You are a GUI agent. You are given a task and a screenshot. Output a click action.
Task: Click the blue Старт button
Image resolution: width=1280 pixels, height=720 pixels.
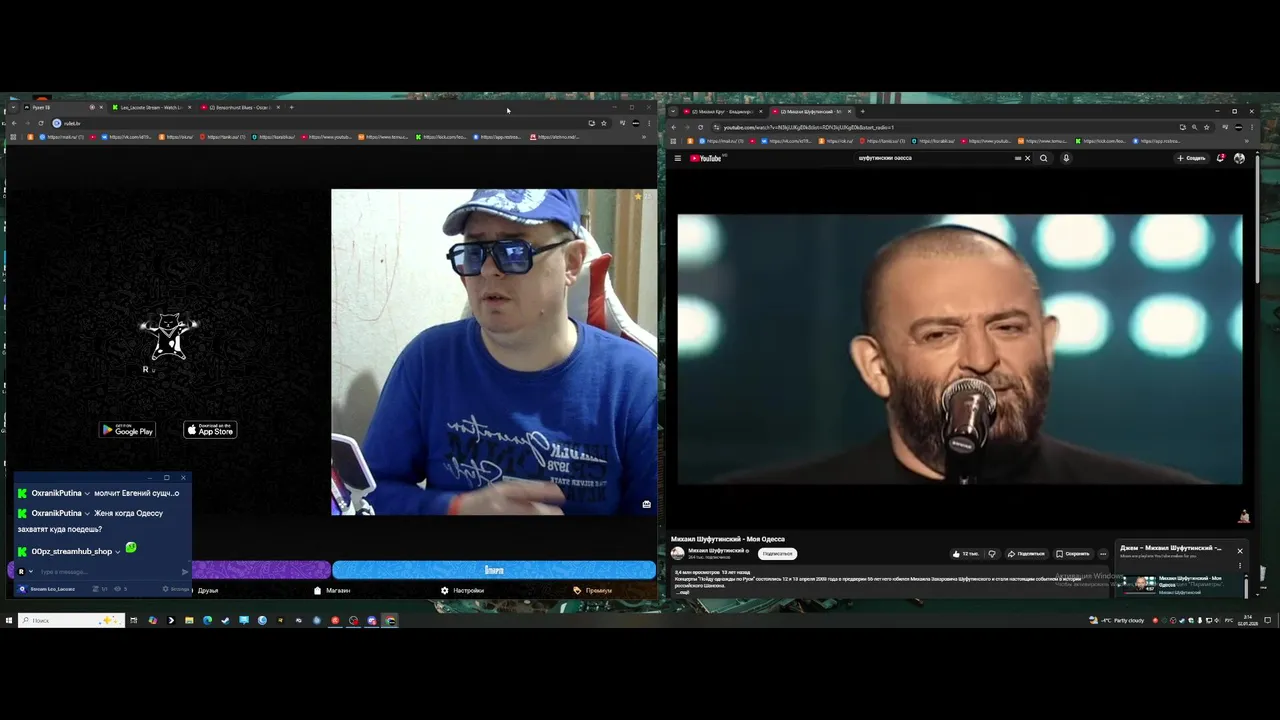click(494, 570)
